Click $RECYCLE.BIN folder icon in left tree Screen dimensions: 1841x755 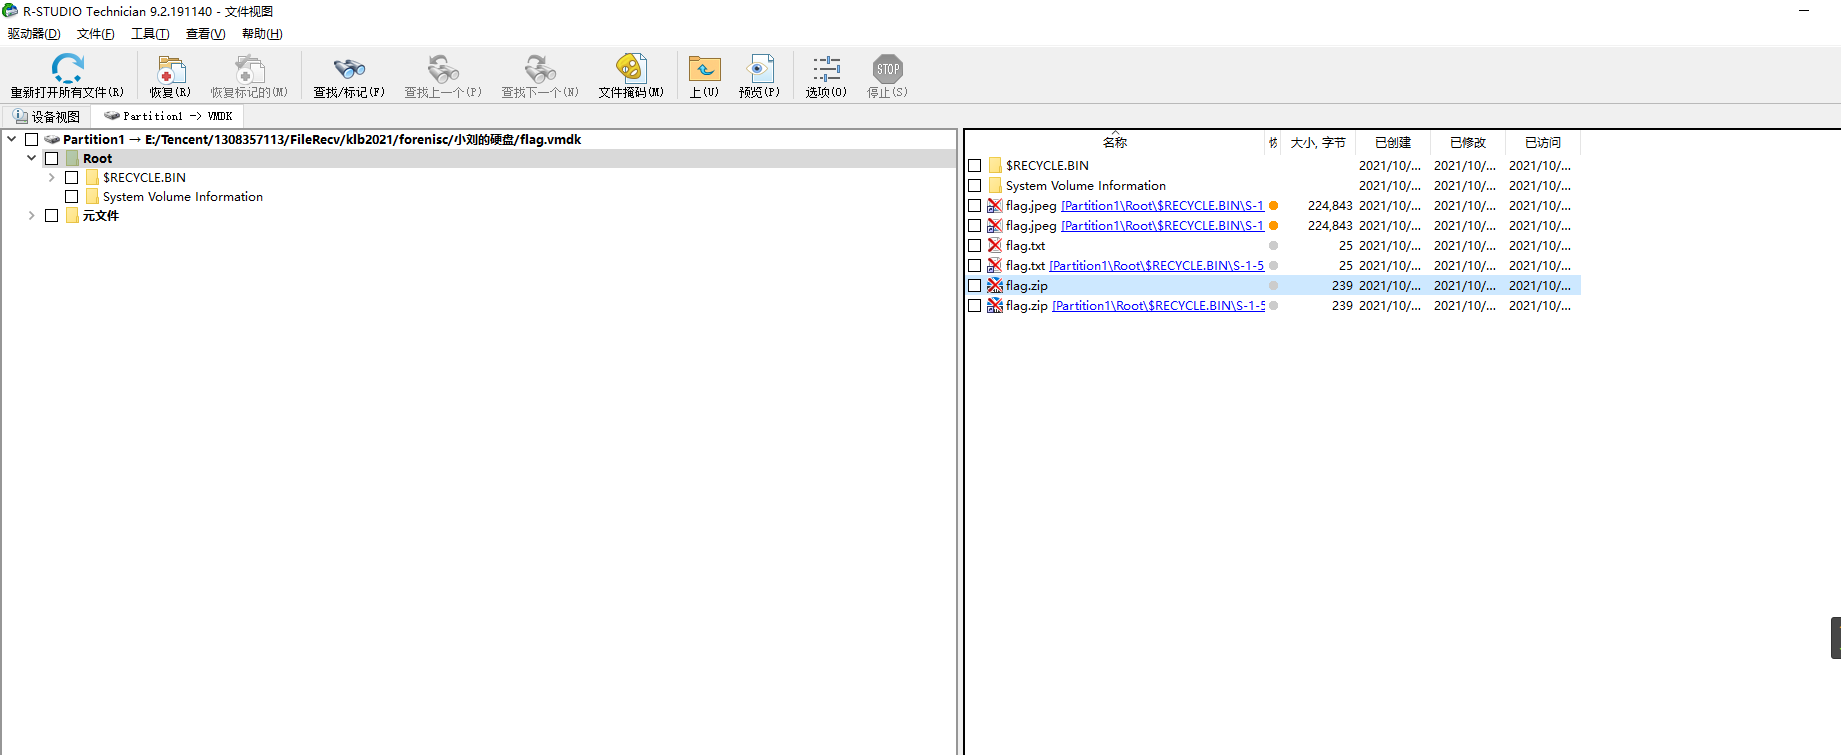tap(92, 178)
